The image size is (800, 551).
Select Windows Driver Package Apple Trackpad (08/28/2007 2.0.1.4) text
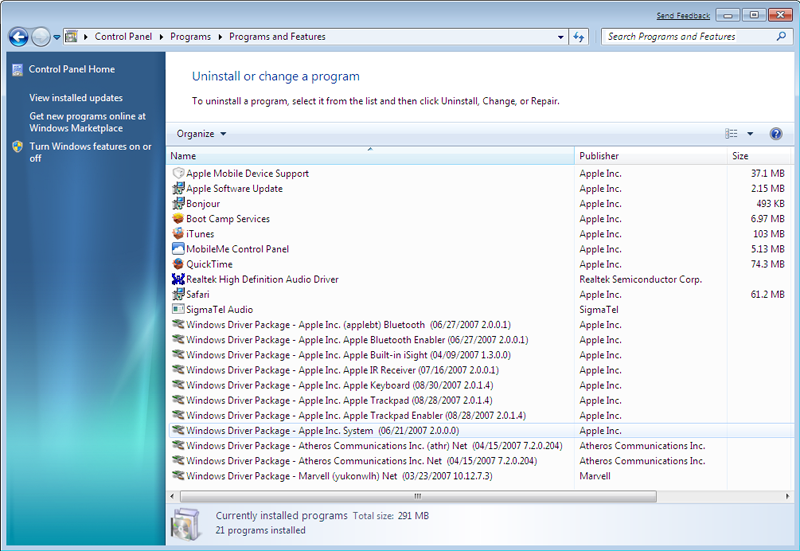click(x=339, y=400)
